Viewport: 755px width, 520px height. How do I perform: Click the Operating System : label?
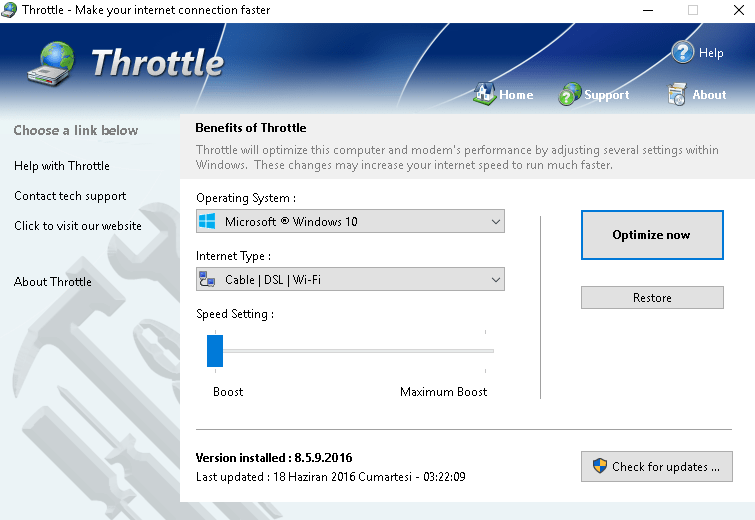point(246,198)
